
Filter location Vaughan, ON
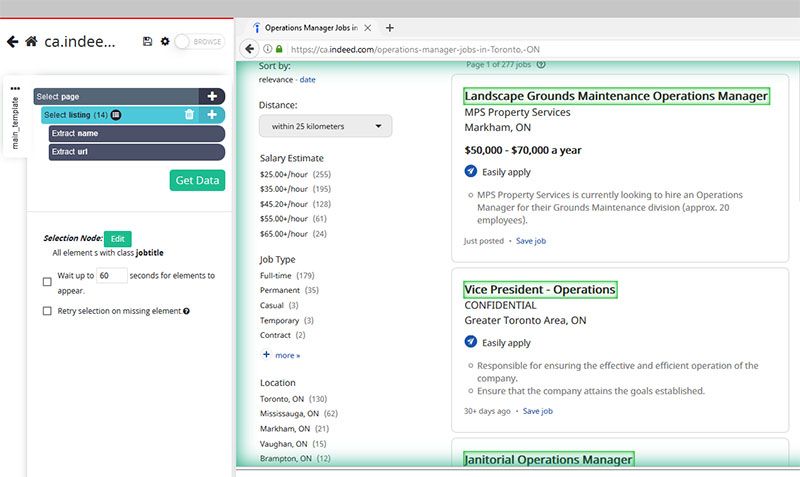point(283,444)
